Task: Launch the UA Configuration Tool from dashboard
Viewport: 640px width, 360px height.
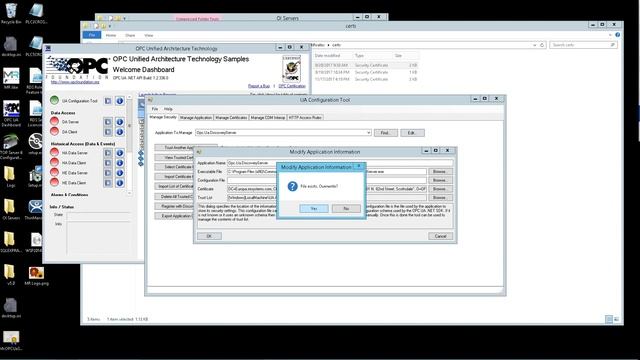Action: 108,101
